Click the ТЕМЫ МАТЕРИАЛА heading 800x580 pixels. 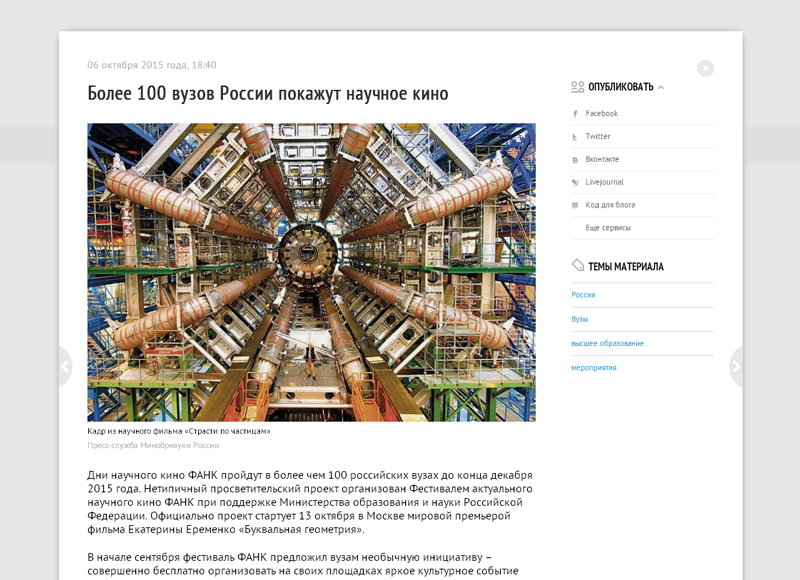pyautogui.click(x=626, y=266)
